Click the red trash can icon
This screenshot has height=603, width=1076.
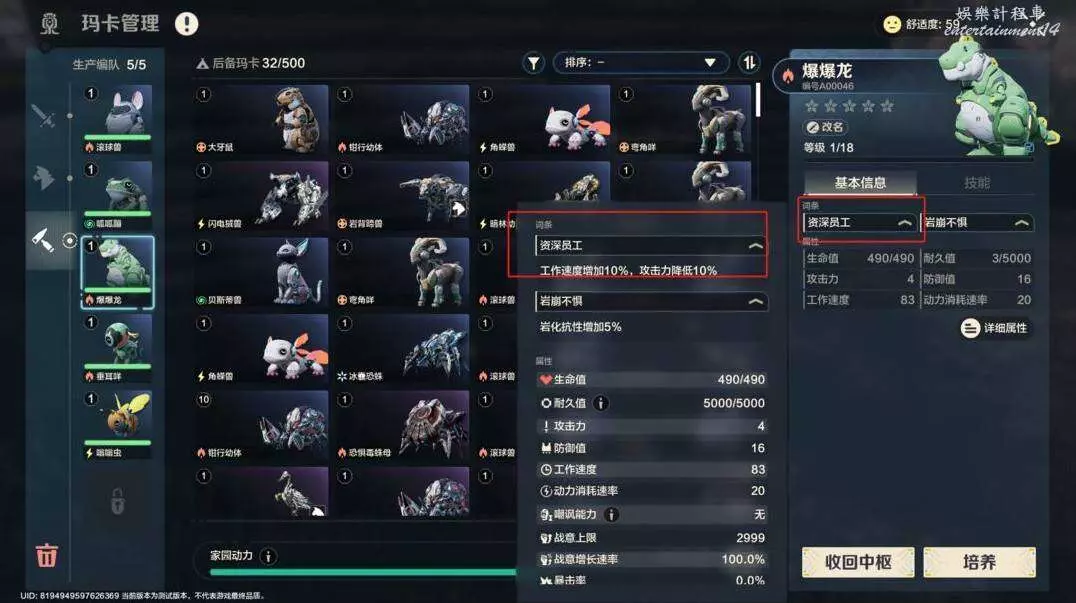tap(47, 554)
